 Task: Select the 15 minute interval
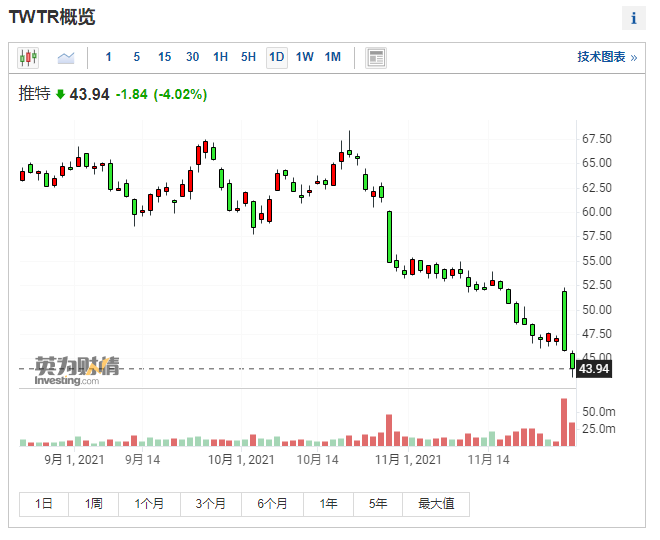point(165,57)
